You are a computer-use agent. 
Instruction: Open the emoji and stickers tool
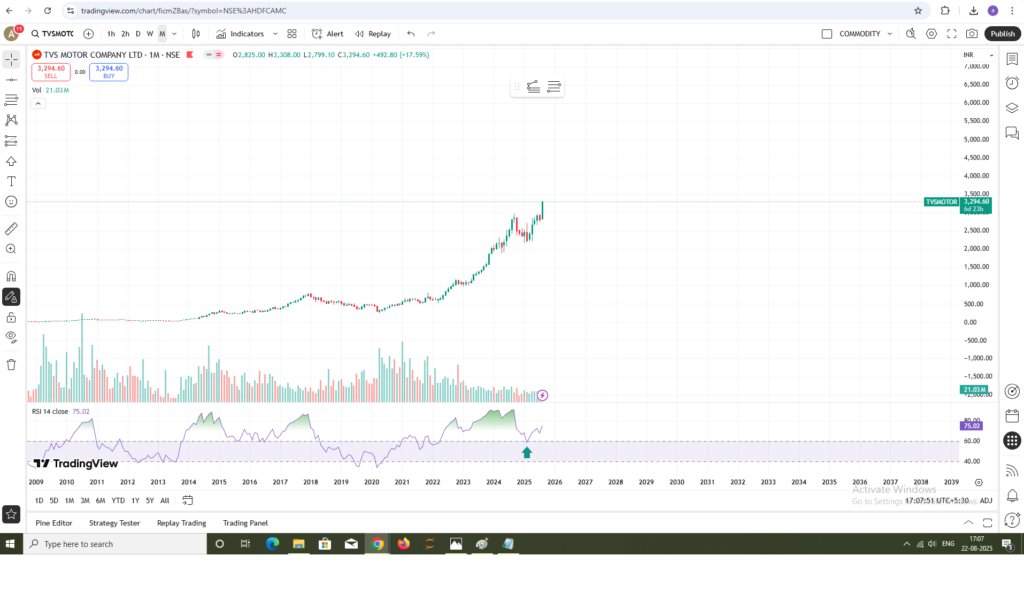11,202
